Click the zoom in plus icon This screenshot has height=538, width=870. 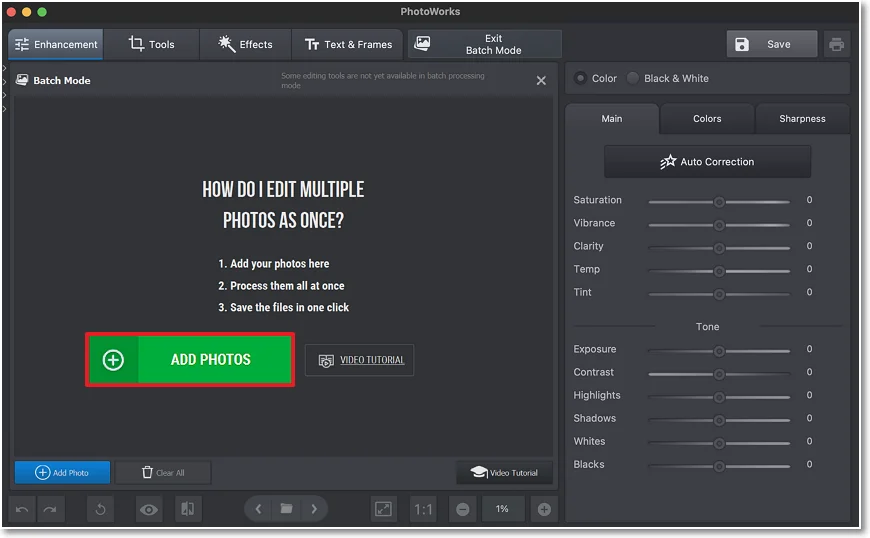pyautogui.click(x=544, y=509)
